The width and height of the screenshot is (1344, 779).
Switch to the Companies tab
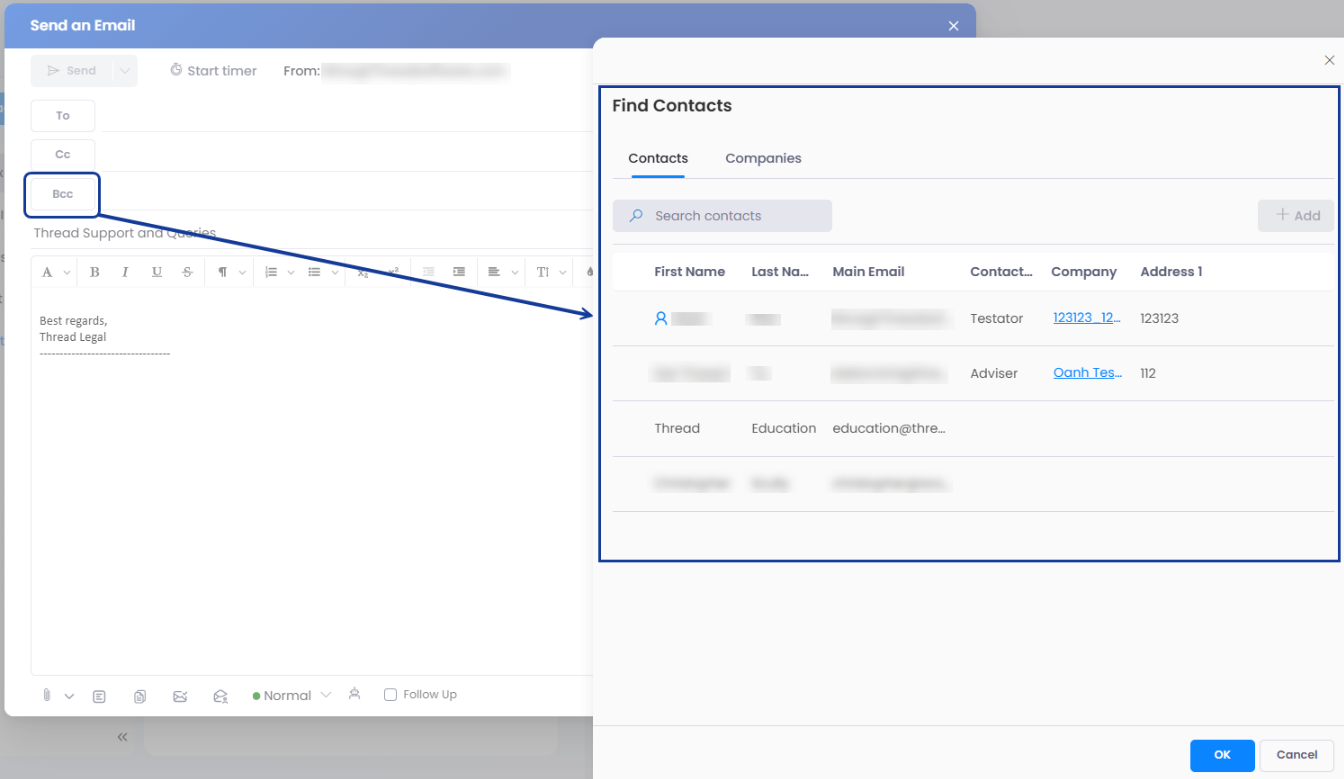coord(763,158)
